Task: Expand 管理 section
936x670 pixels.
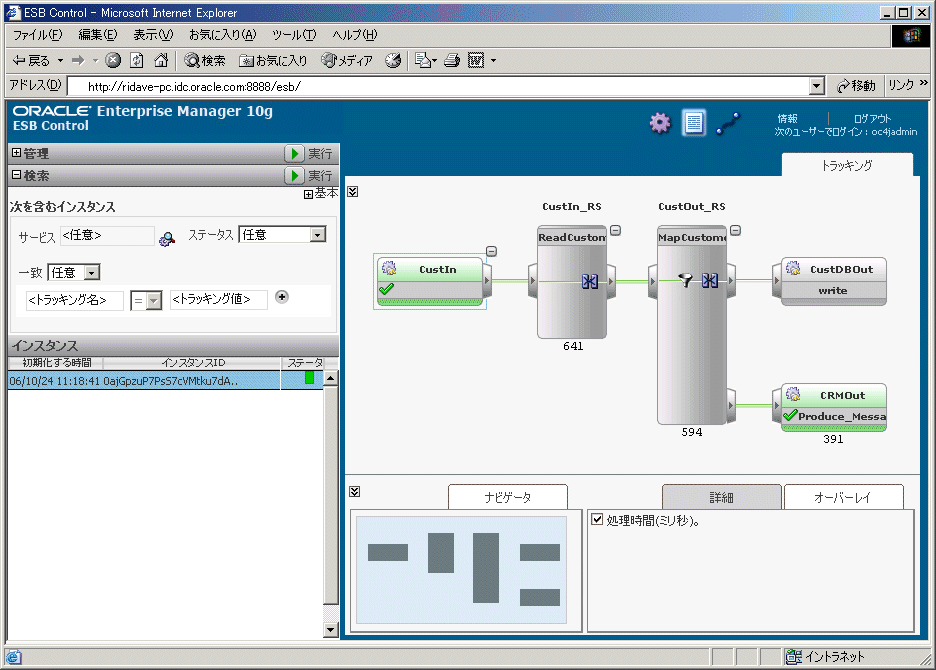Action: (17, 153)
